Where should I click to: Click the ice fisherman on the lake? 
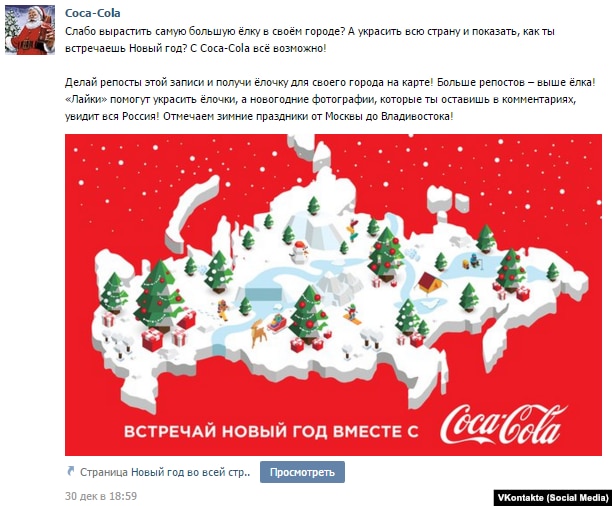pyautogui.click(x=473, y=260)
